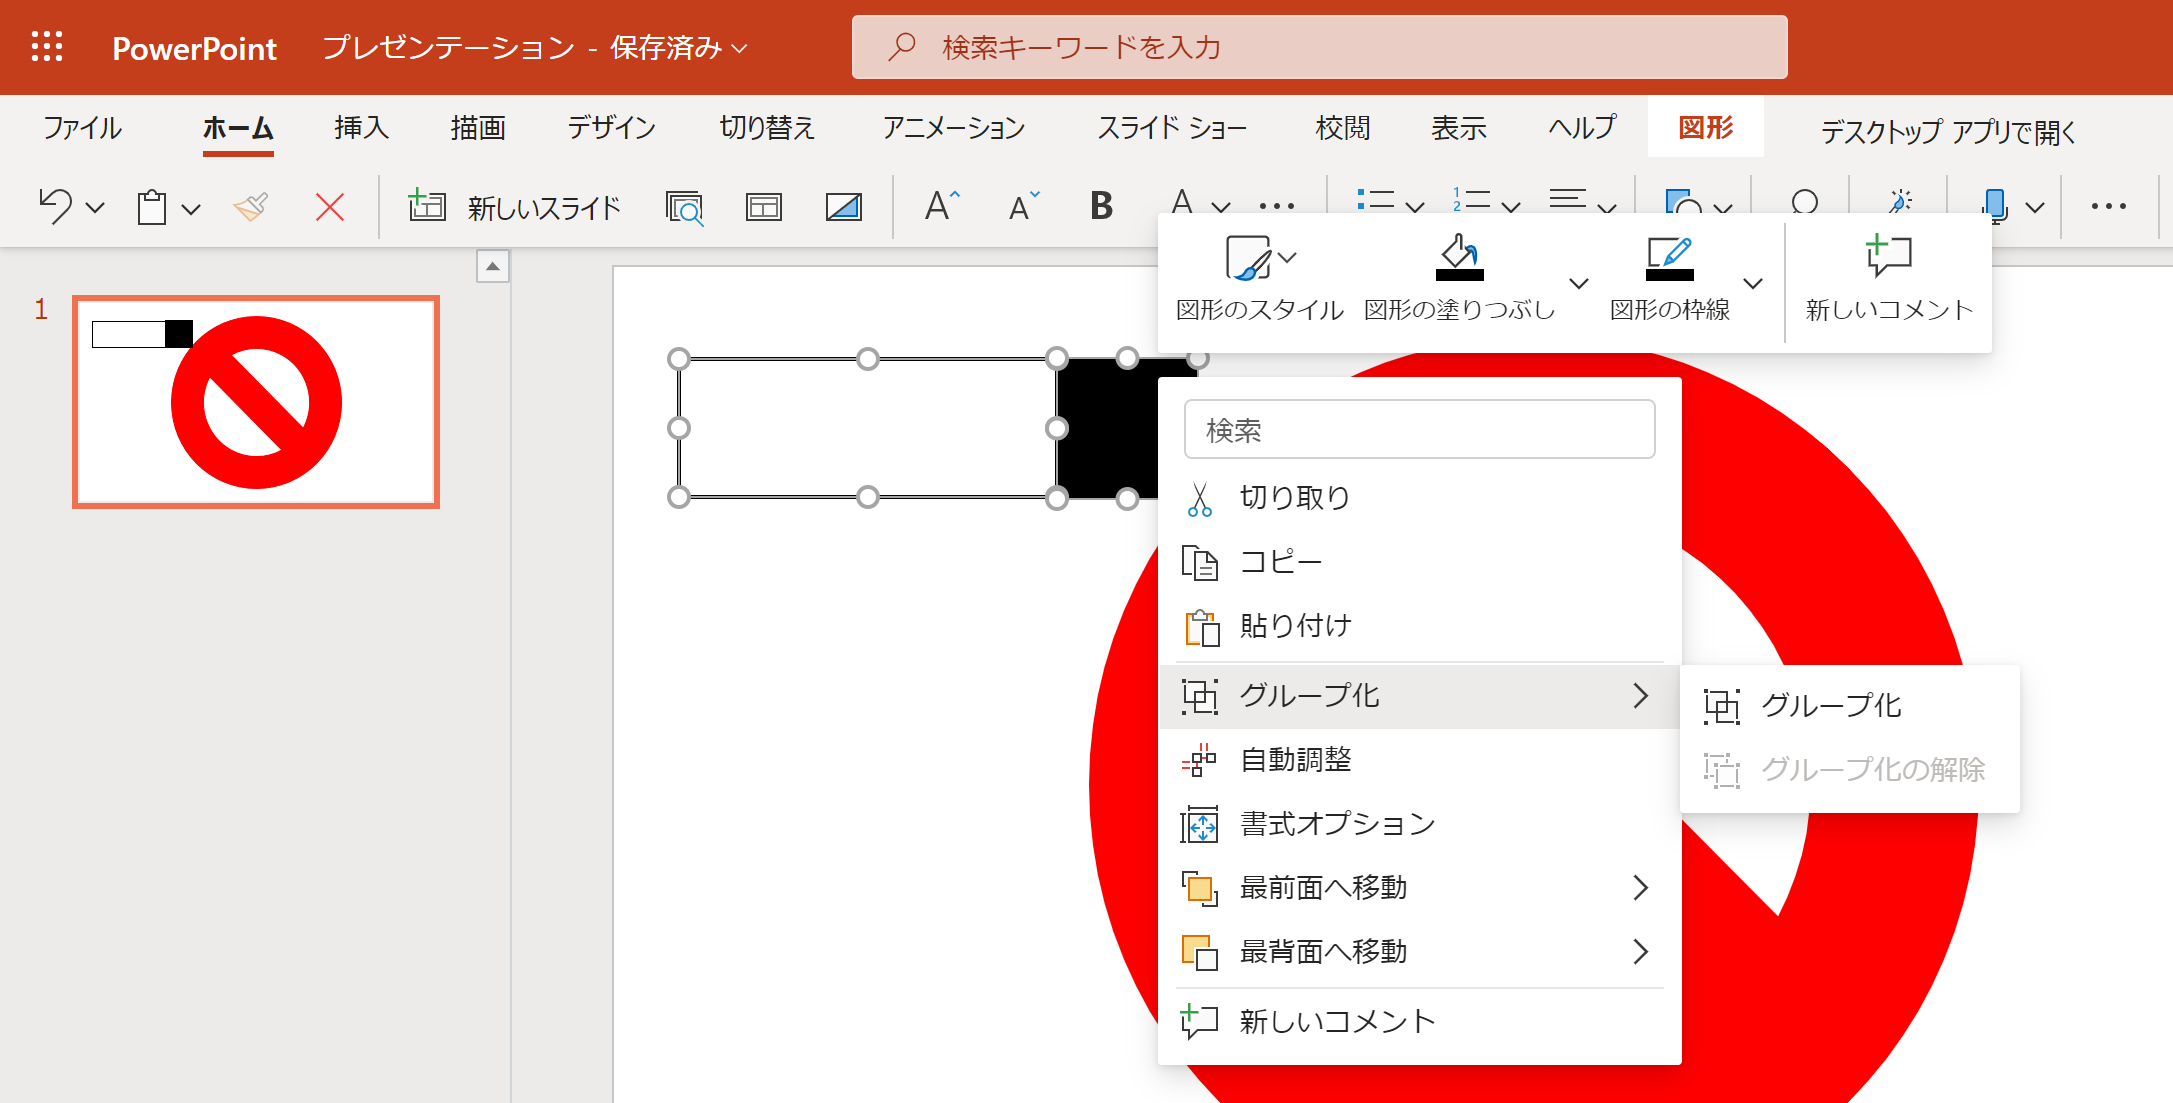2173x1103 pixels.
Task: Toggle bold B formatting
Action: (1101, 206)
